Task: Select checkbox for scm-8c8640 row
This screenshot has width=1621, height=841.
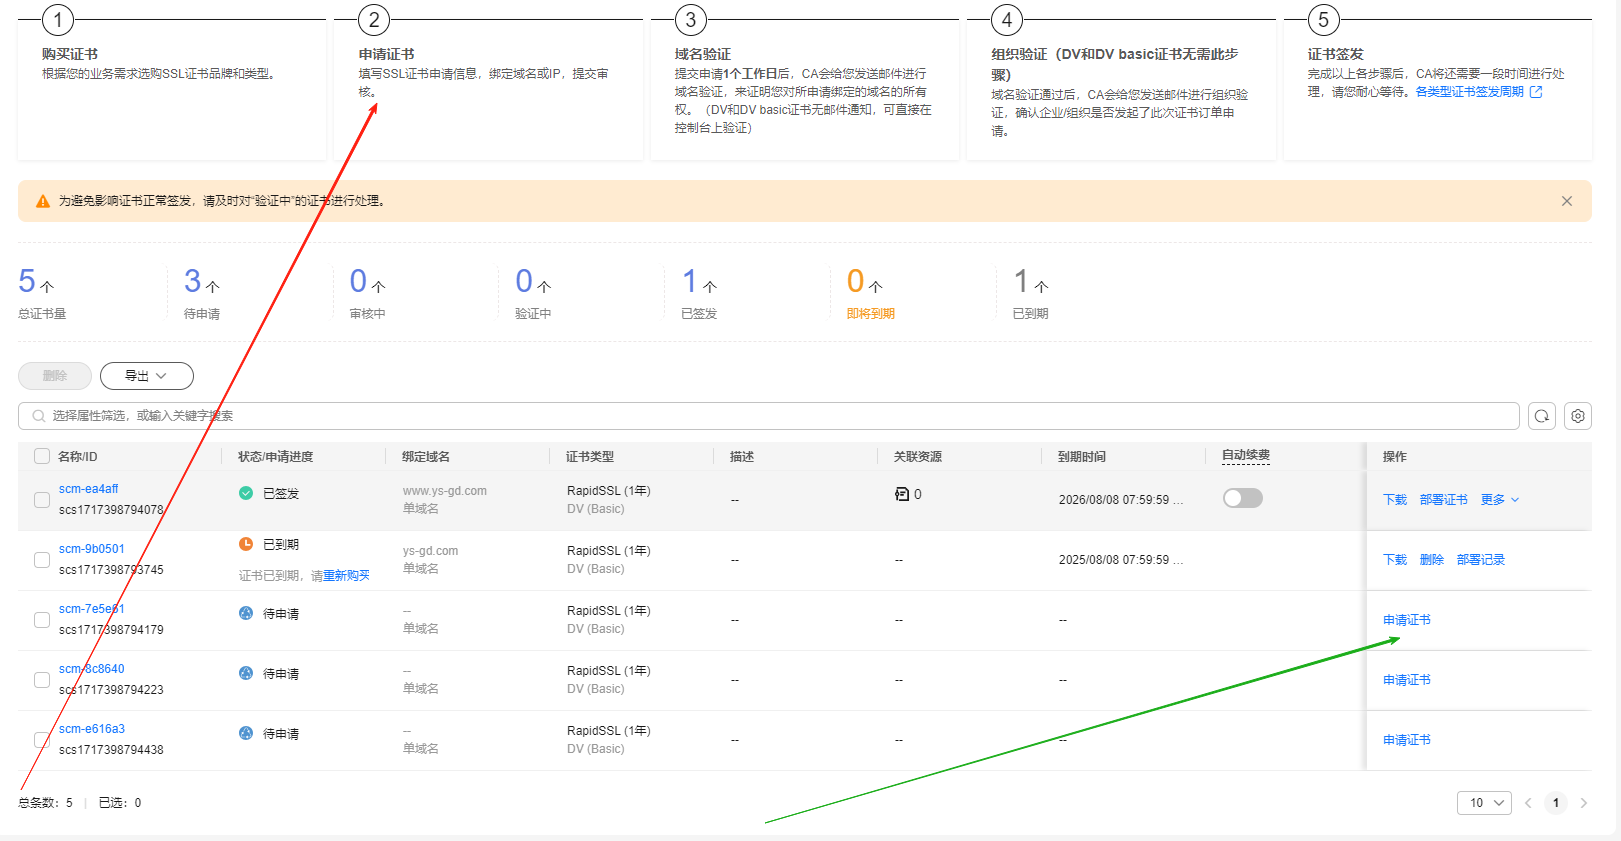Action: tap(42, 680)
